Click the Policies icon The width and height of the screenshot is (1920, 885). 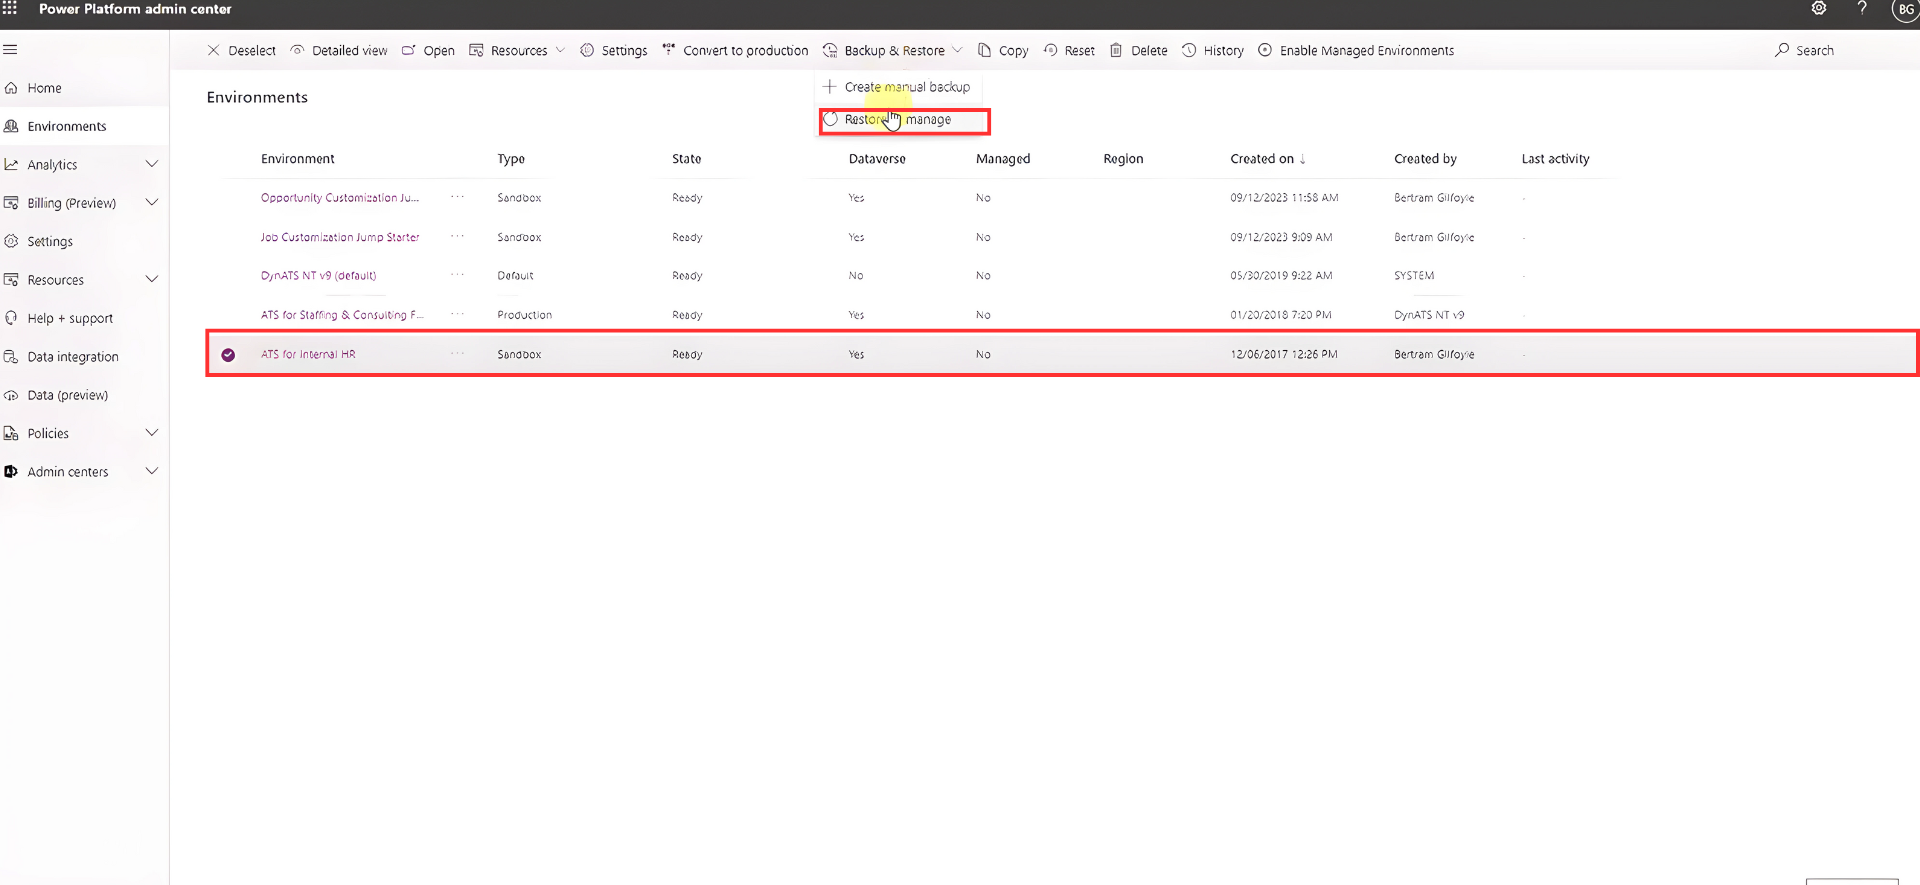(11, 433)
